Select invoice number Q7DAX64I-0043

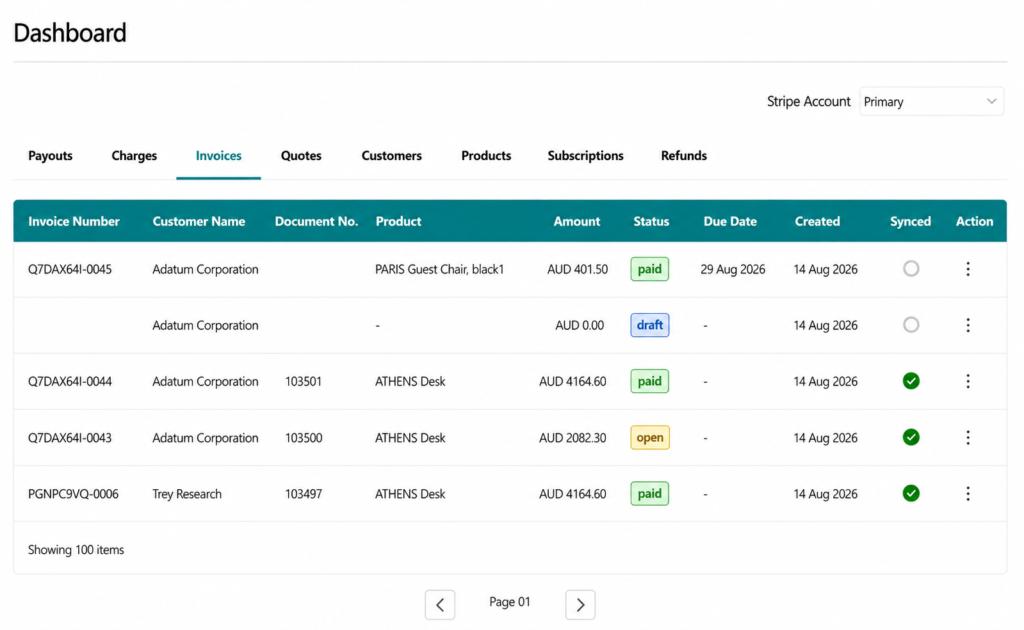point(70,437)
